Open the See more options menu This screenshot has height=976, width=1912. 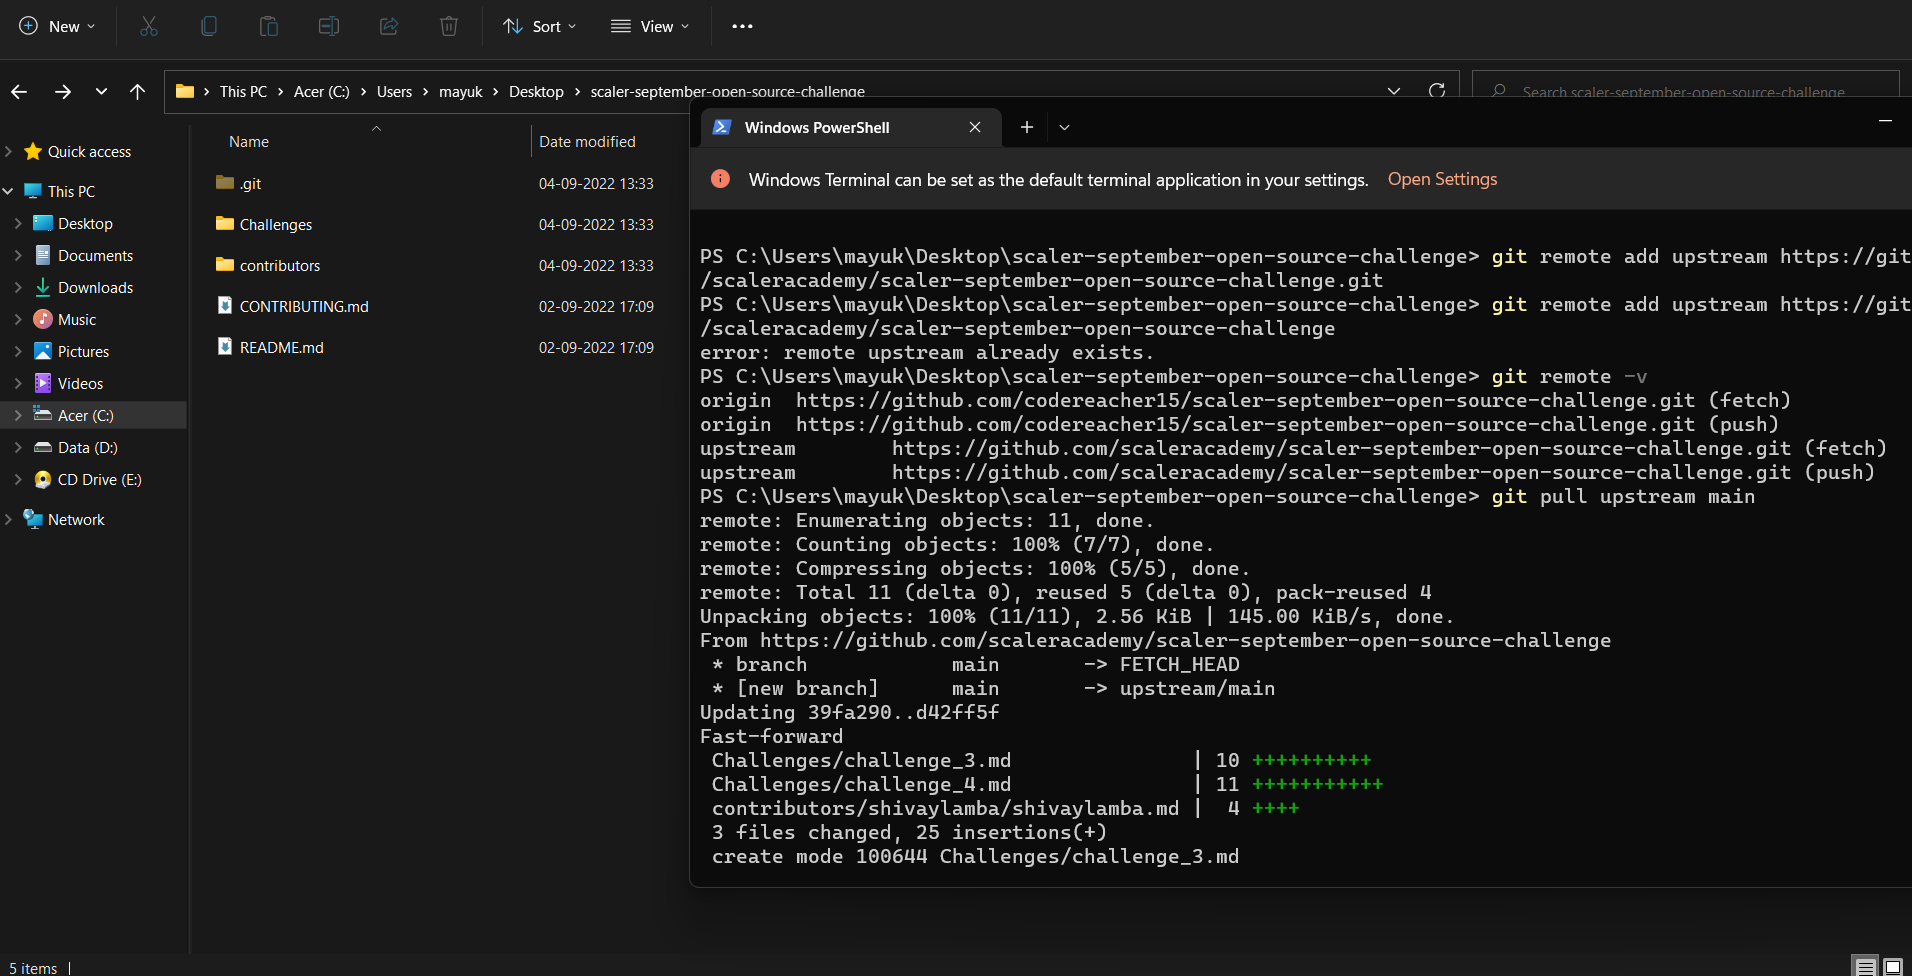[742, 26]
